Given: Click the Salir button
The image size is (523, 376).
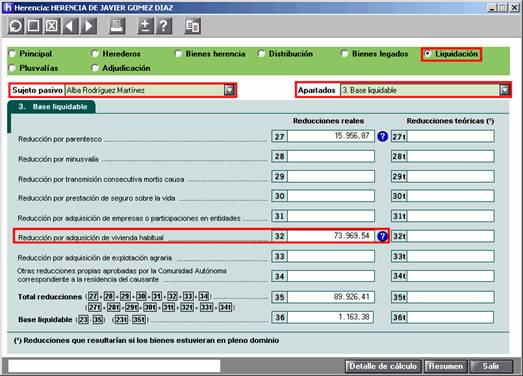Looking at the screenshot, I should (491, 366).
